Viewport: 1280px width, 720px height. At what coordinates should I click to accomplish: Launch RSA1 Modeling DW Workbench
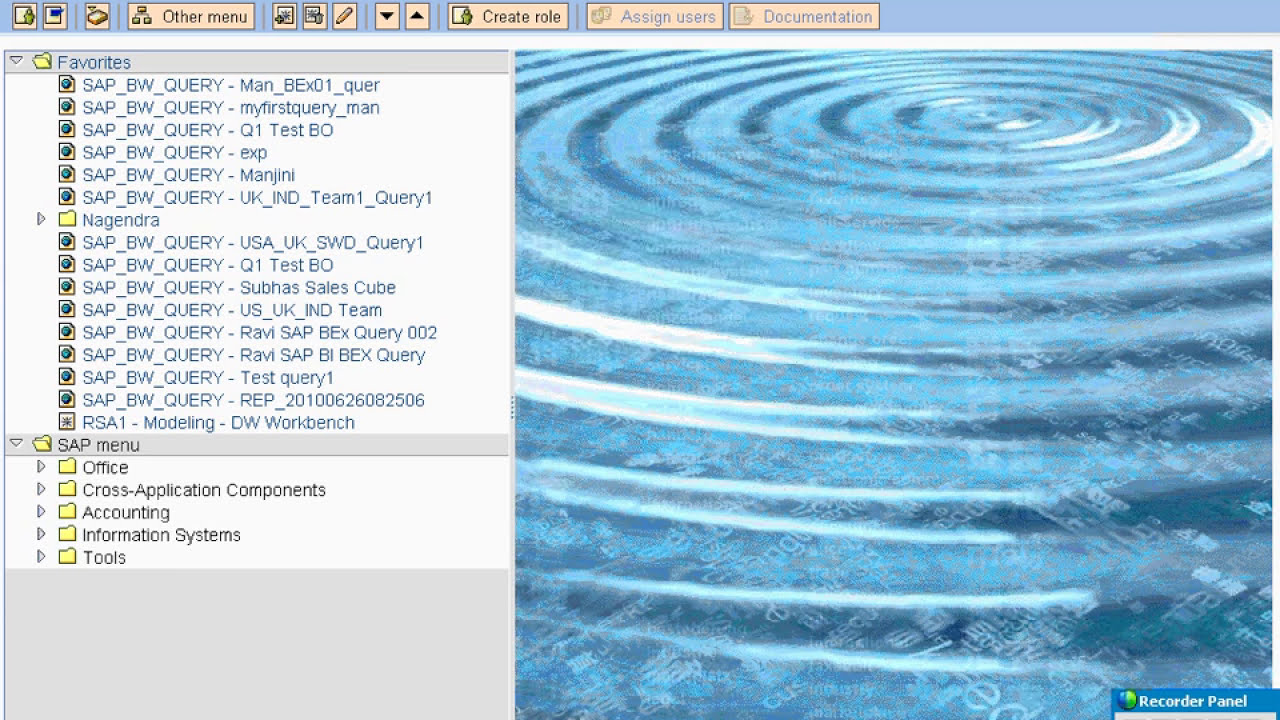[218, 422]
